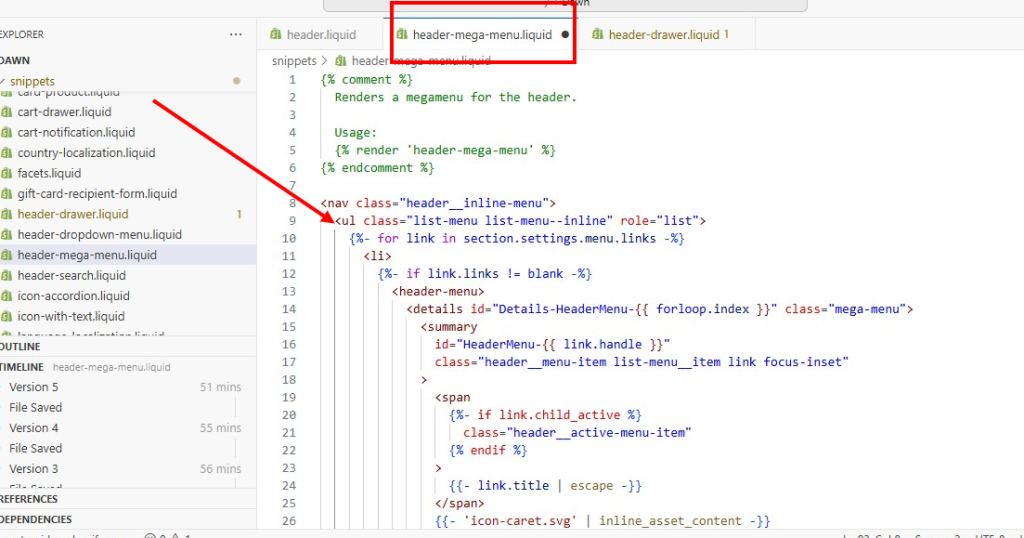Screen dimensions: 1024x538
Task: Open gift-card-recipient-form.liquid from the file list
Action: [97, 194]
